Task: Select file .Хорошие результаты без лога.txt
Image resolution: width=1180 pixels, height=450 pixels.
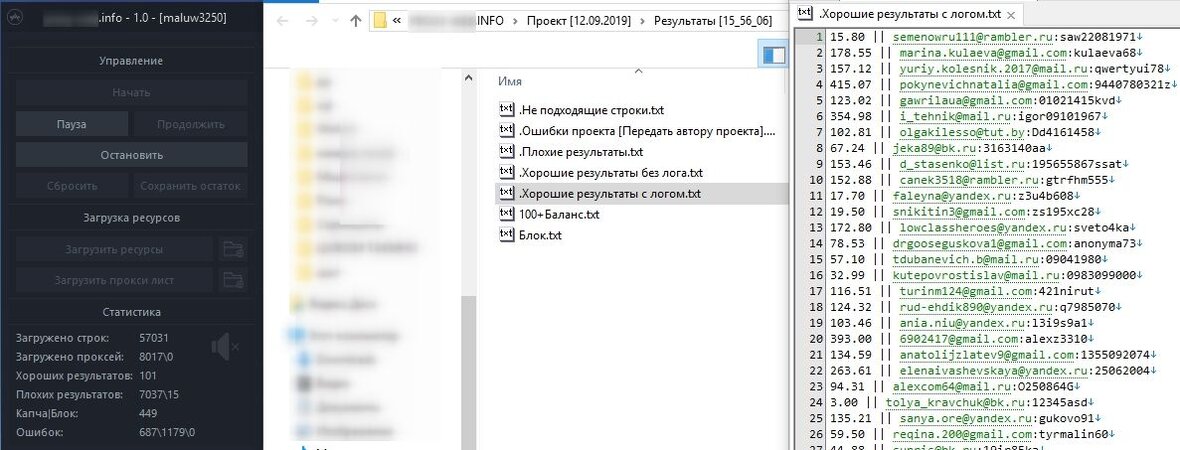Action: 610,172
